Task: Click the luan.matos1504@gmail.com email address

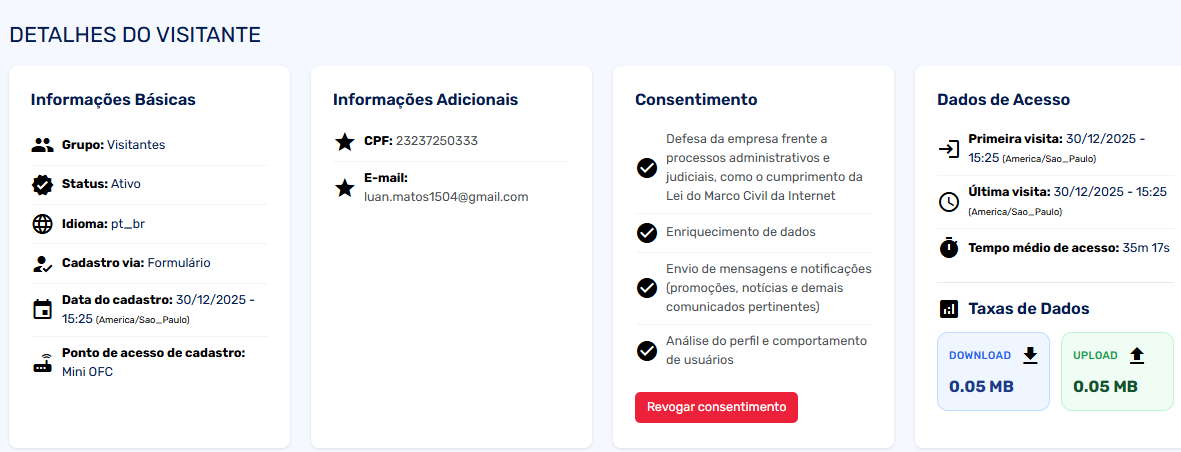Action: (446, 197)
